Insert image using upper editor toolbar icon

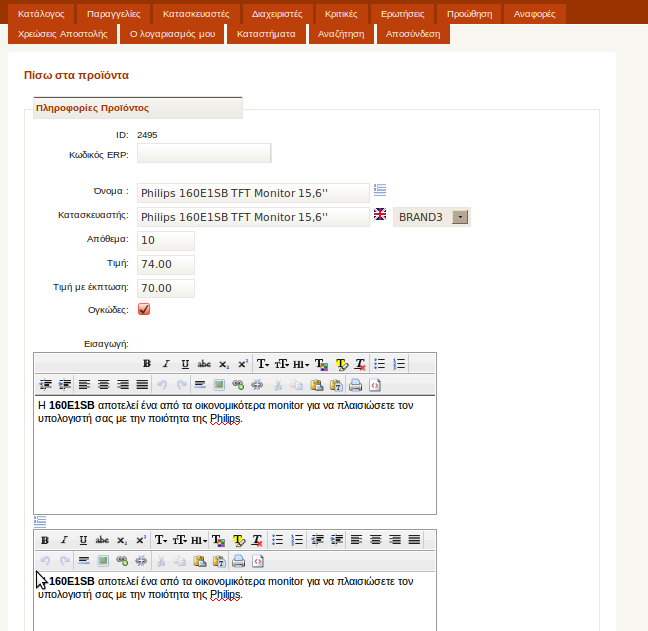[x=219, y=385]
